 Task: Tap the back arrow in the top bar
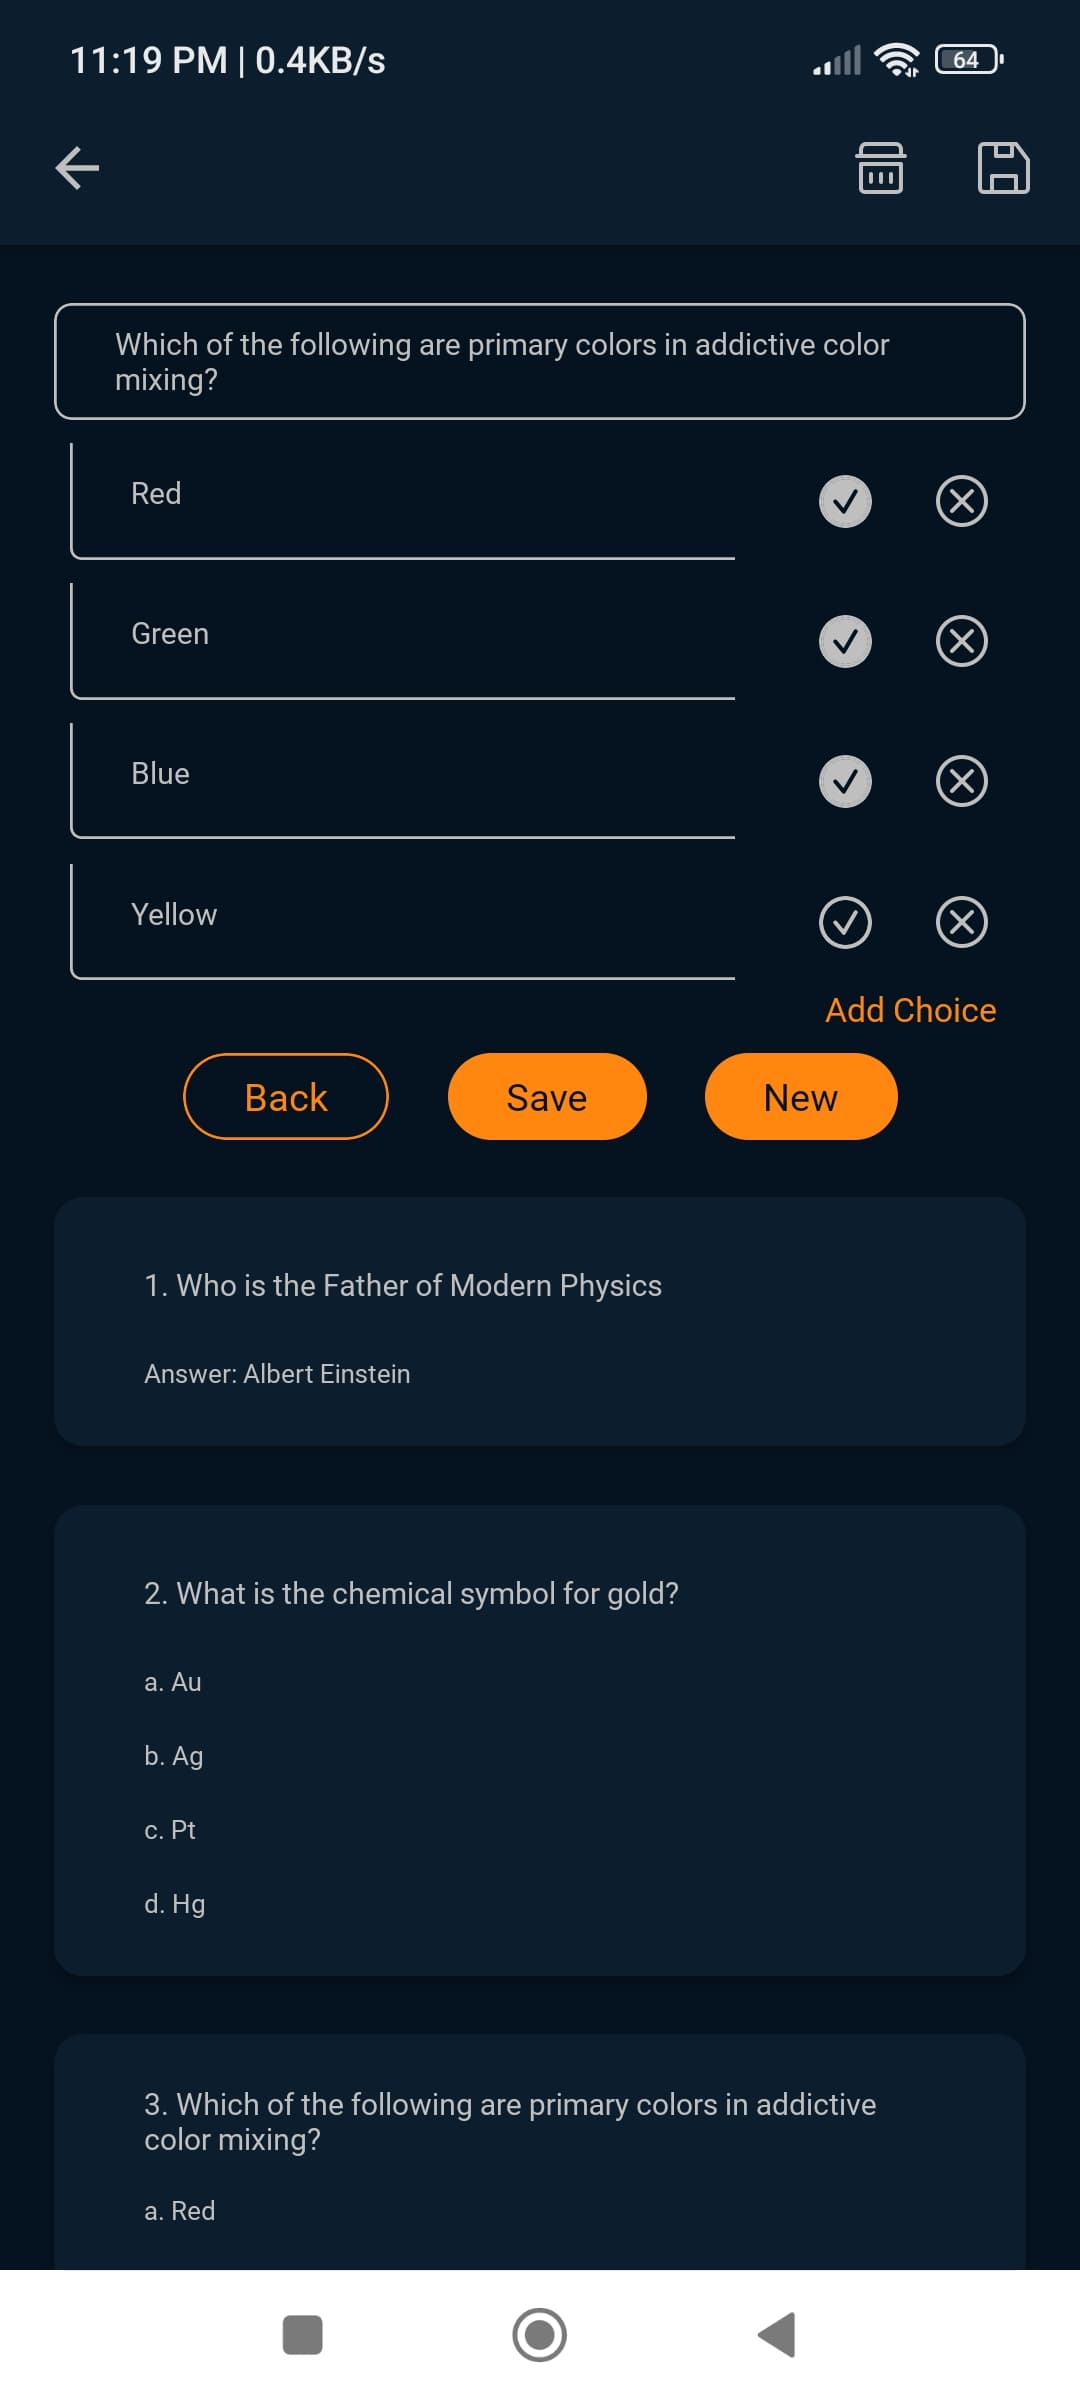pos(76,166)
